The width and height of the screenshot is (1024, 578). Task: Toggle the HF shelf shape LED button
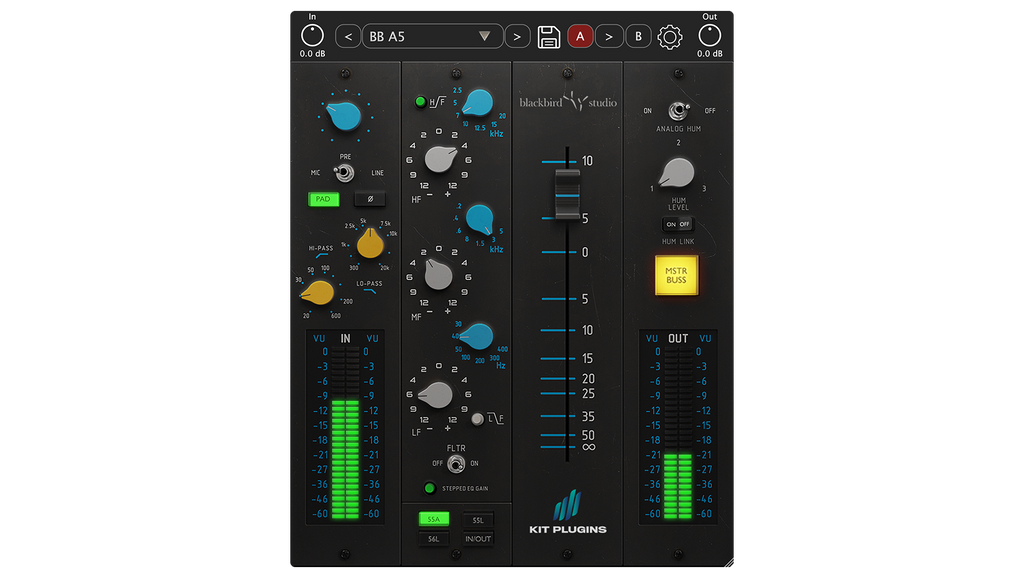(x=421, y=102)
